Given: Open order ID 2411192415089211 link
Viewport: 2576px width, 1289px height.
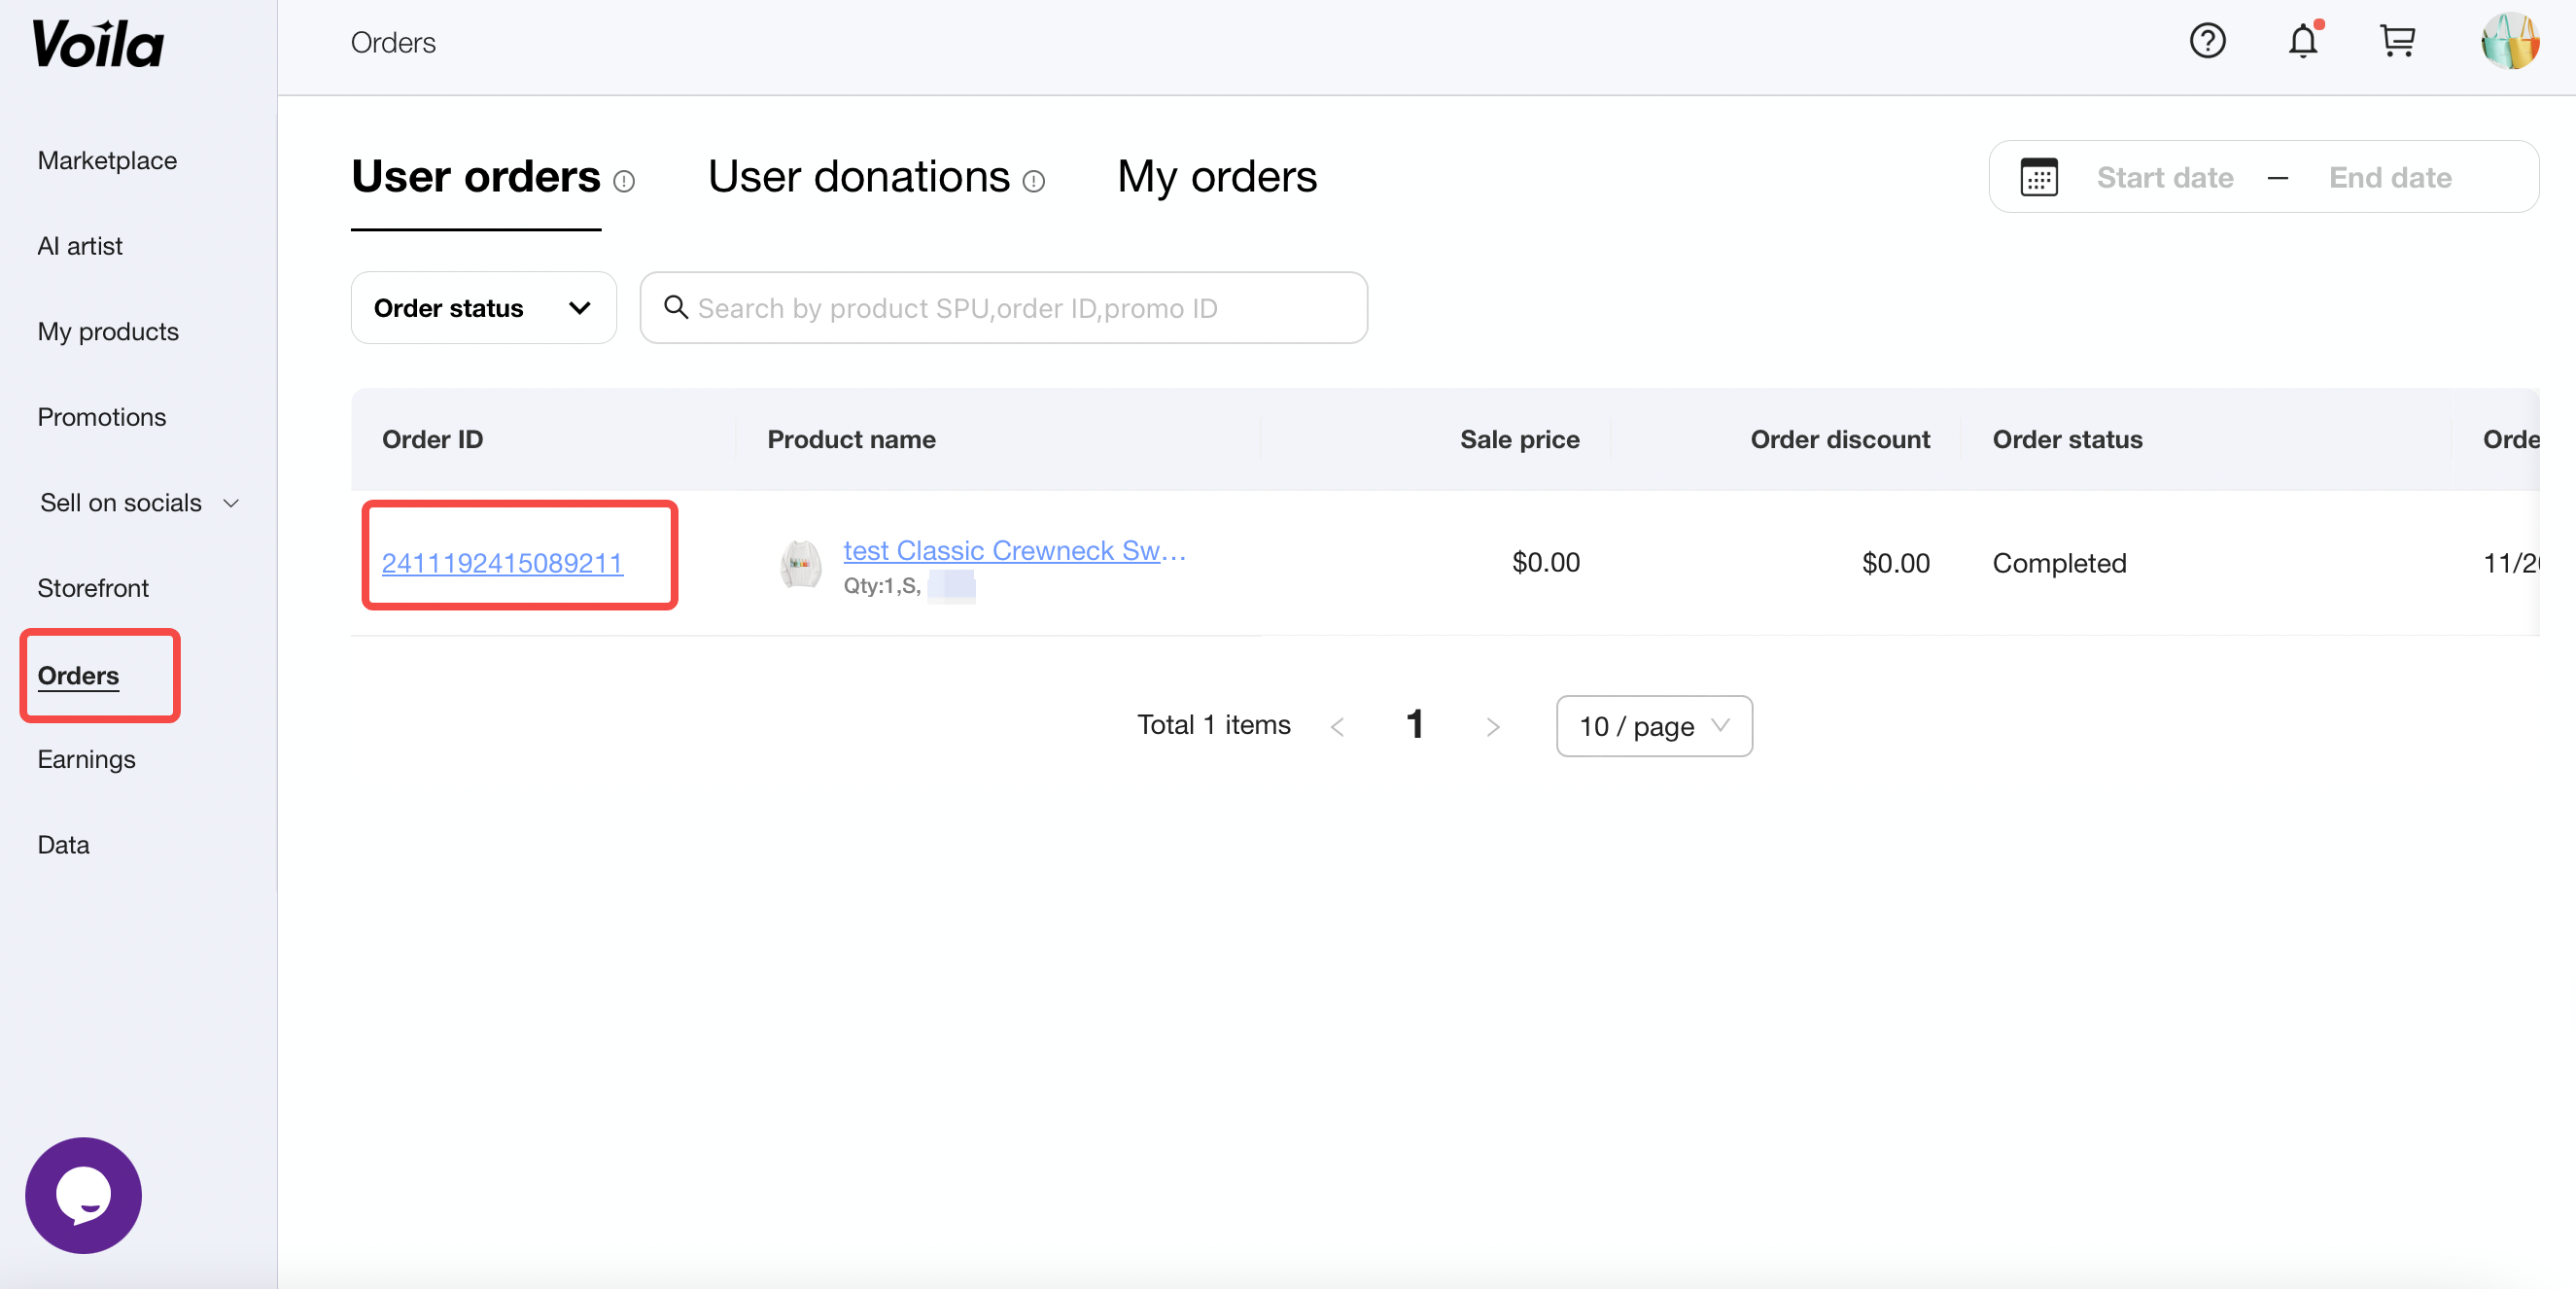Looking at the screenshot, I should coord(502,563).
